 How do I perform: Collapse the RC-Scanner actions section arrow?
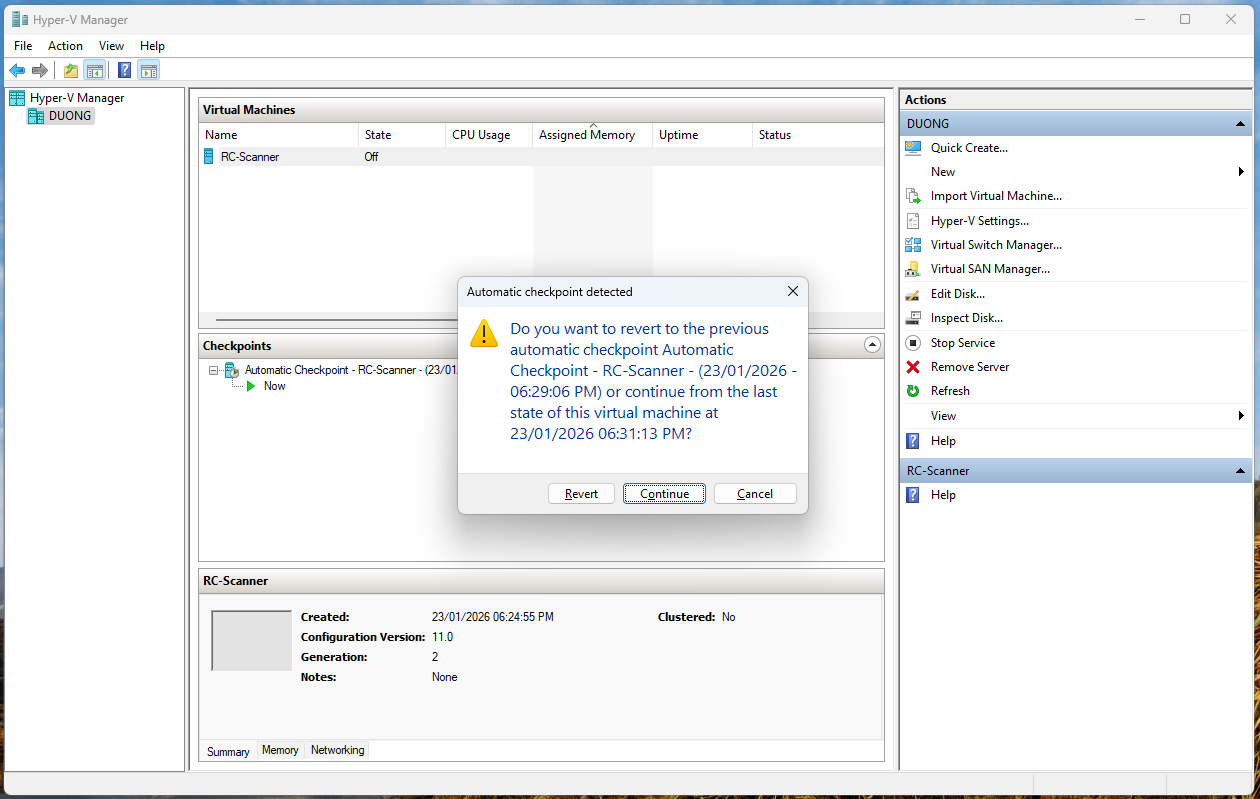click(x=1241, y=471)
